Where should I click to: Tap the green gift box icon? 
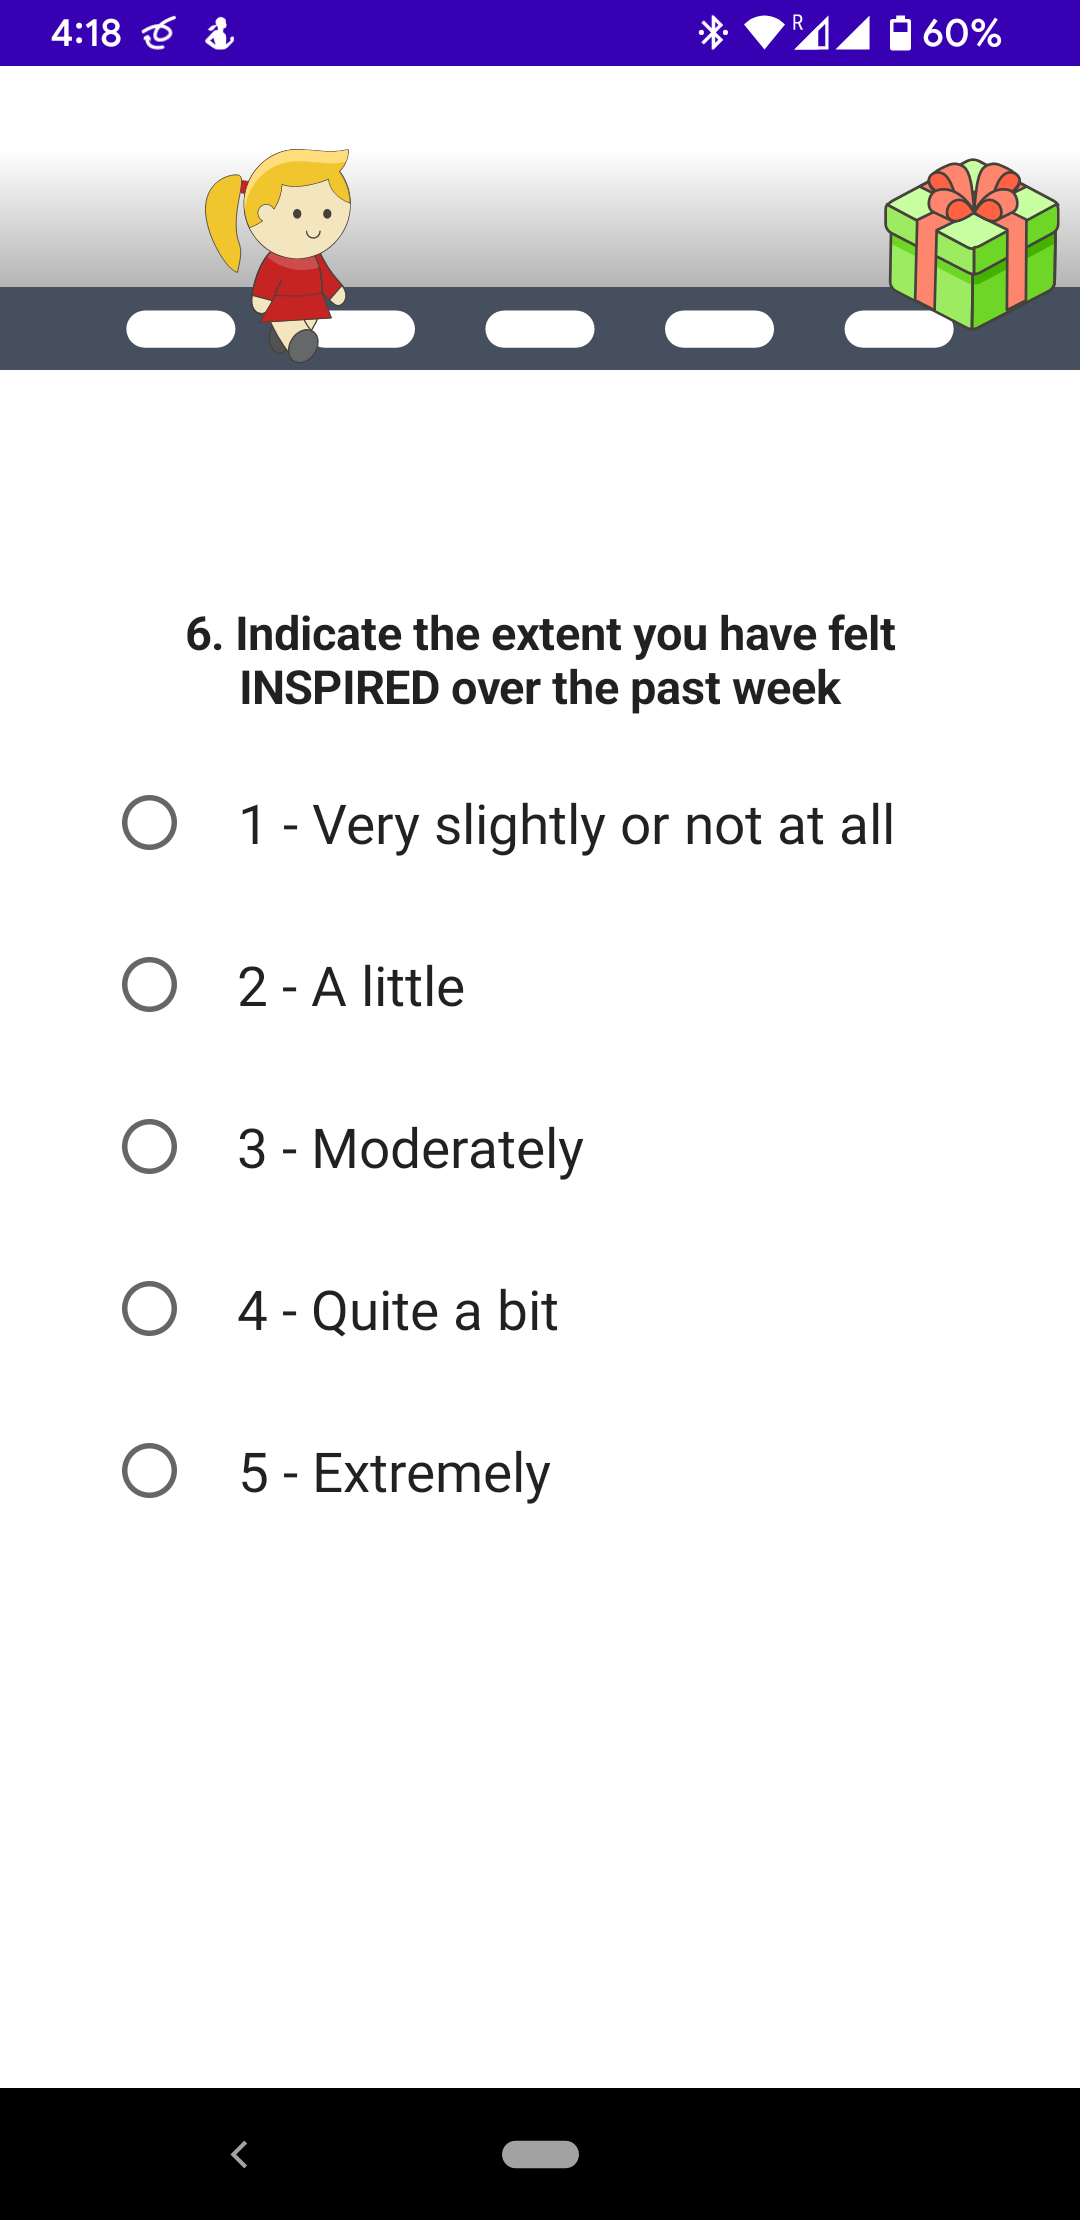click(x=972, y=245)
